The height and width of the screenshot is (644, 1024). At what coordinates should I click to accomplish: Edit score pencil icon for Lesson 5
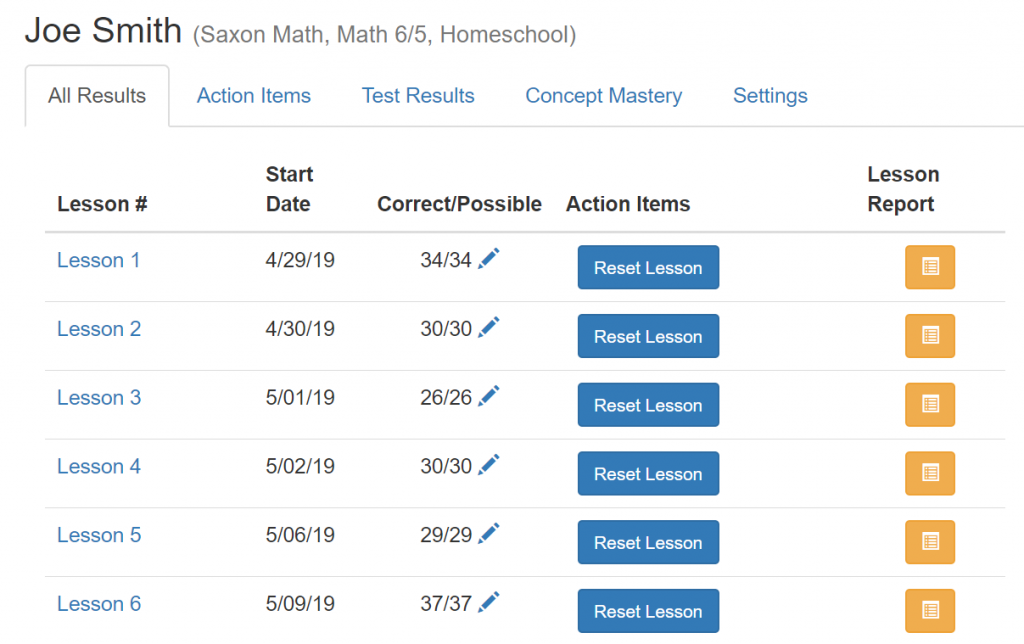[488, 534]
